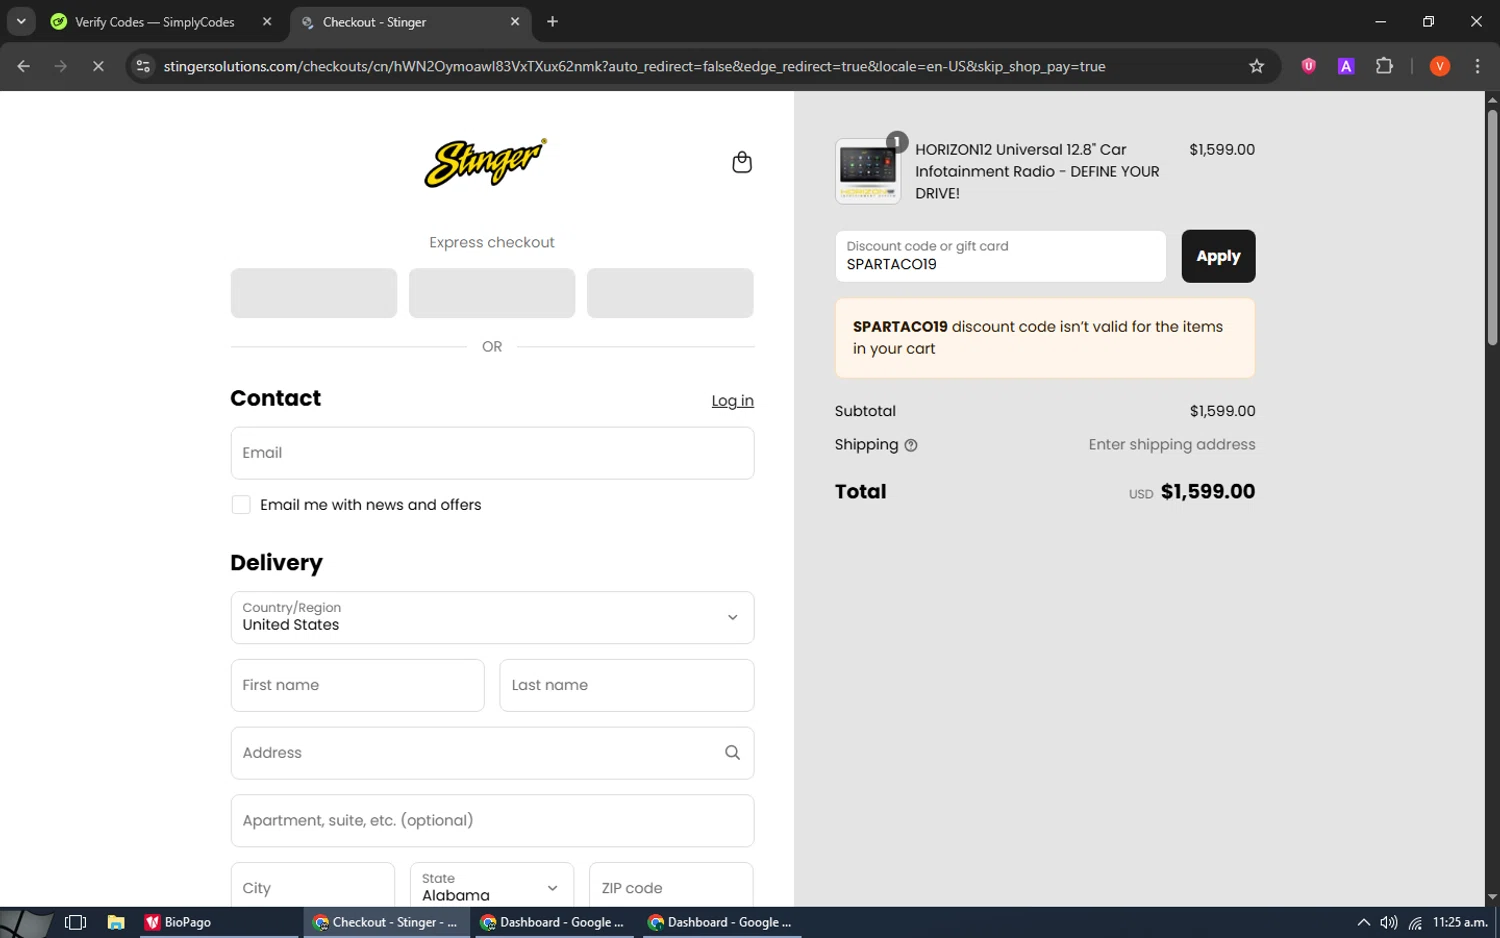Screen dimensions: 1500x938
Task: Click the scrollbar down arrow
Action: pyautogui.click(x=1492, y=897)
